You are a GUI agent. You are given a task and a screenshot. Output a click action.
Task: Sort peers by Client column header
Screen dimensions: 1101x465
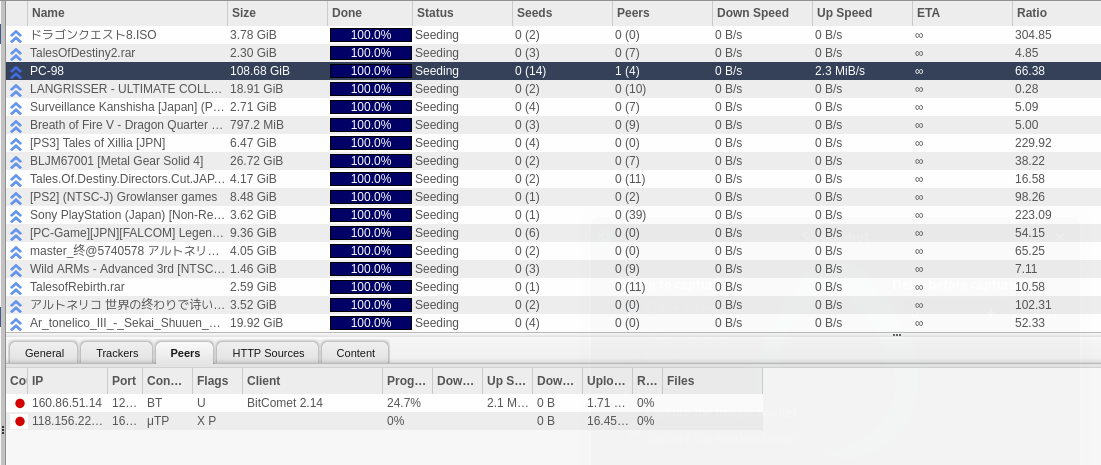tap(312, 381)
